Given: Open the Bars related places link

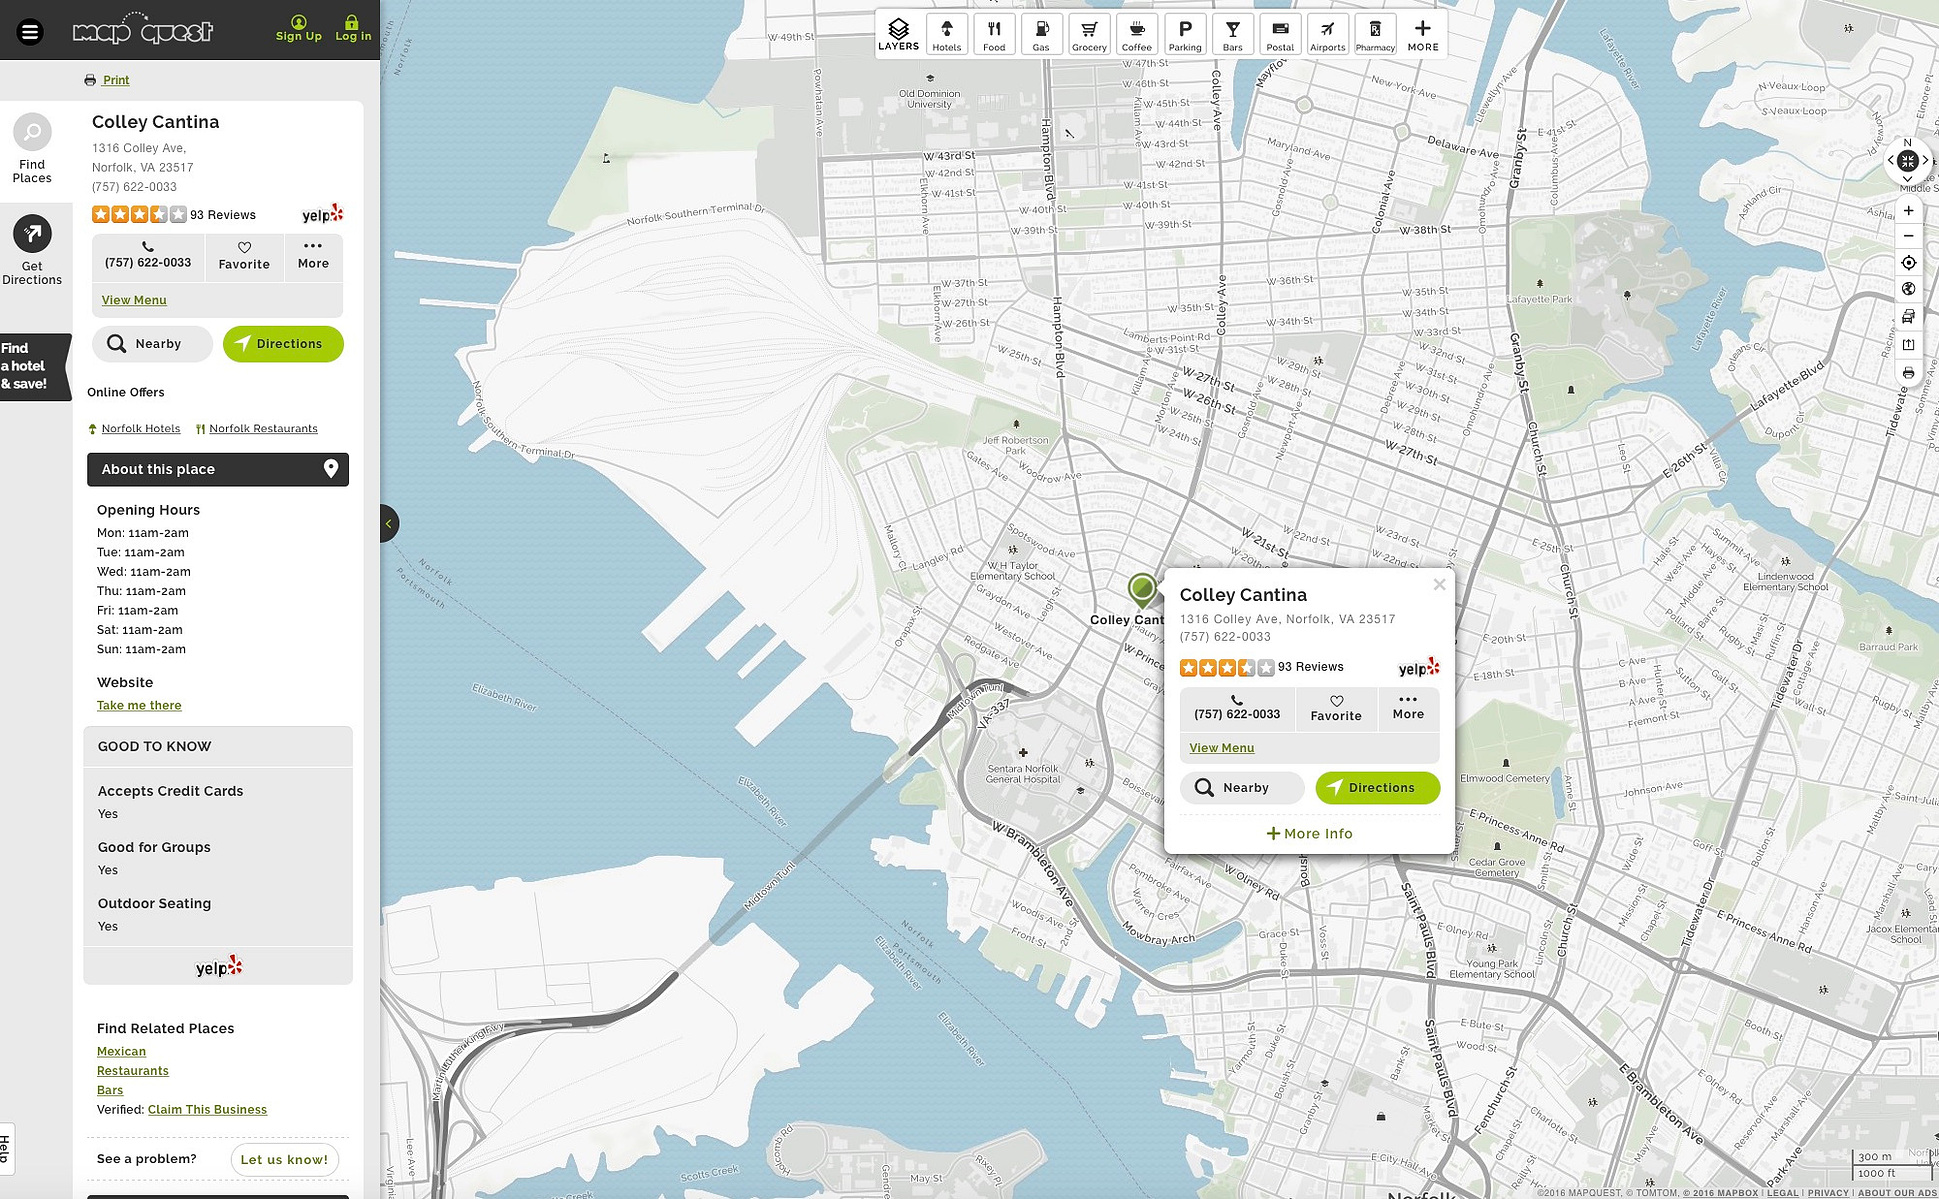Looking at the screenshot, I should pyautogui.click(x=110, y=1091).
